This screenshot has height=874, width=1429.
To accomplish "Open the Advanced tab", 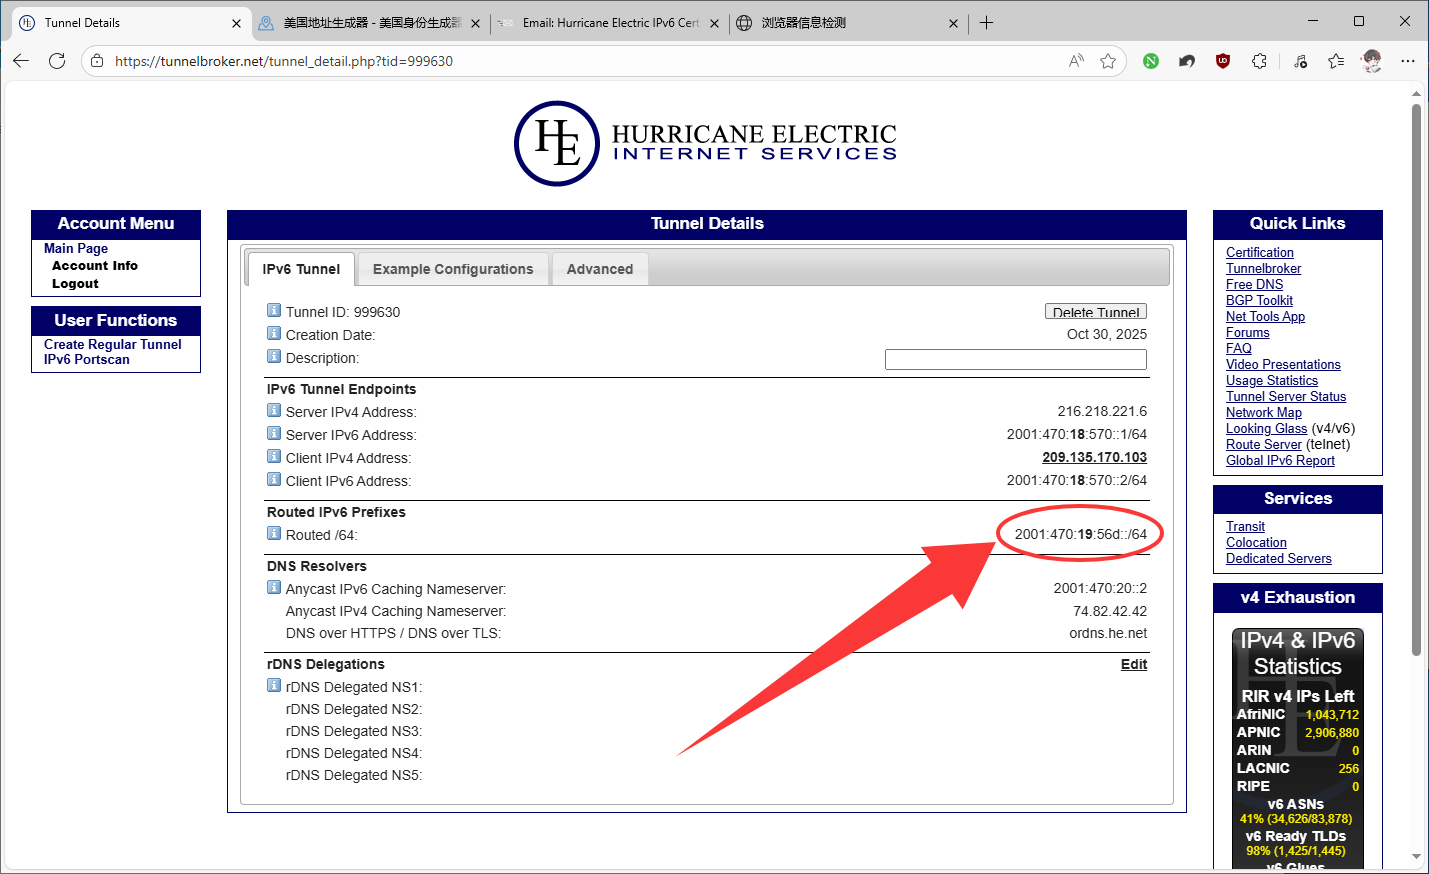I will pos(600,269).
